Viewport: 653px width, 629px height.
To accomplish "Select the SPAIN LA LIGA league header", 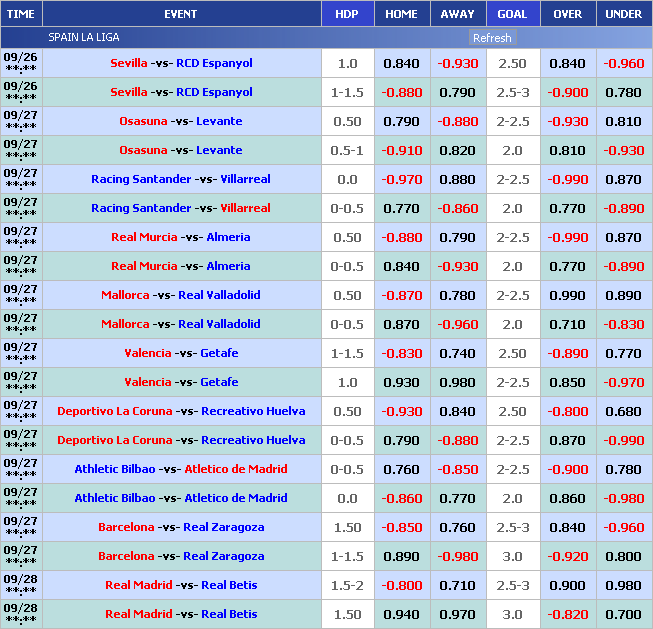I will point(84,37).
